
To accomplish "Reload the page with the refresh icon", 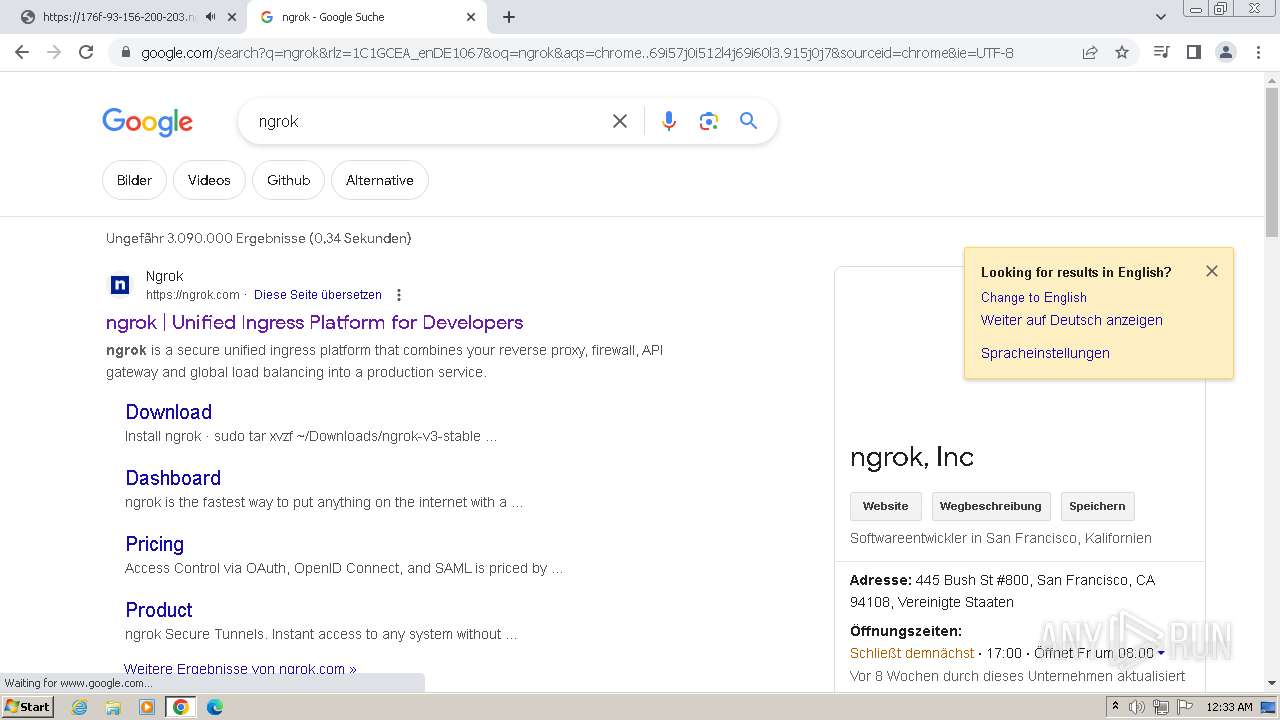I will [86, 52].
